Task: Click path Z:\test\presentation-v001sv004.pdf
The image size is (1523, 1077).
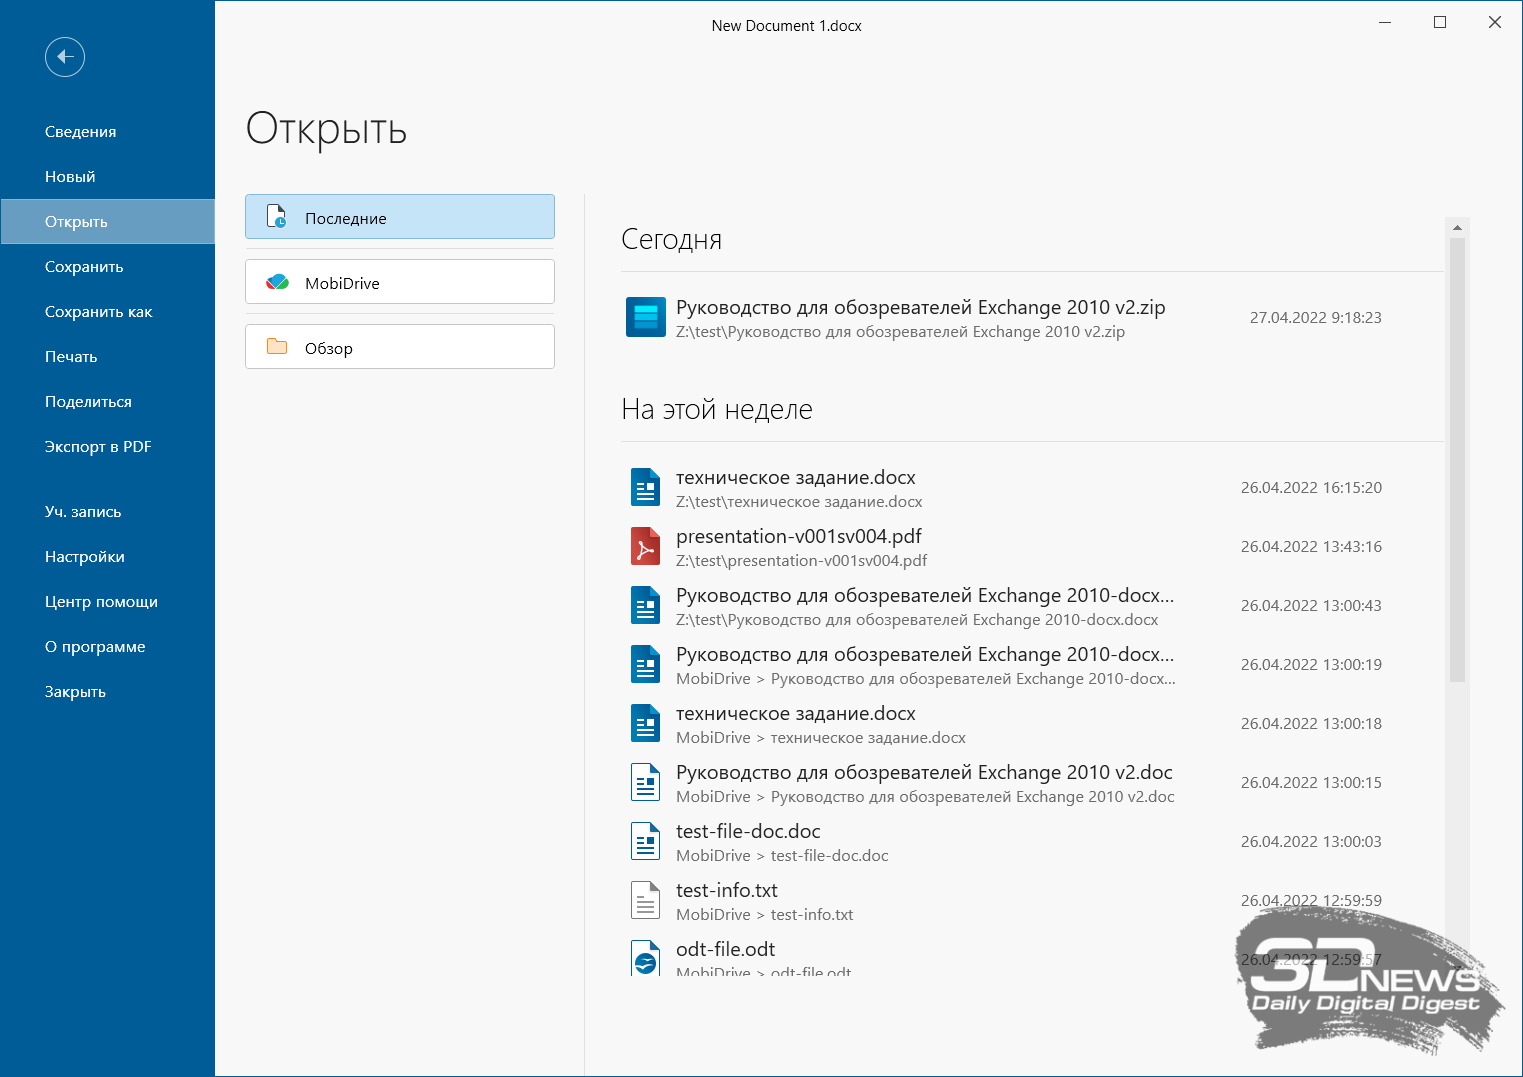Action: 801,561
